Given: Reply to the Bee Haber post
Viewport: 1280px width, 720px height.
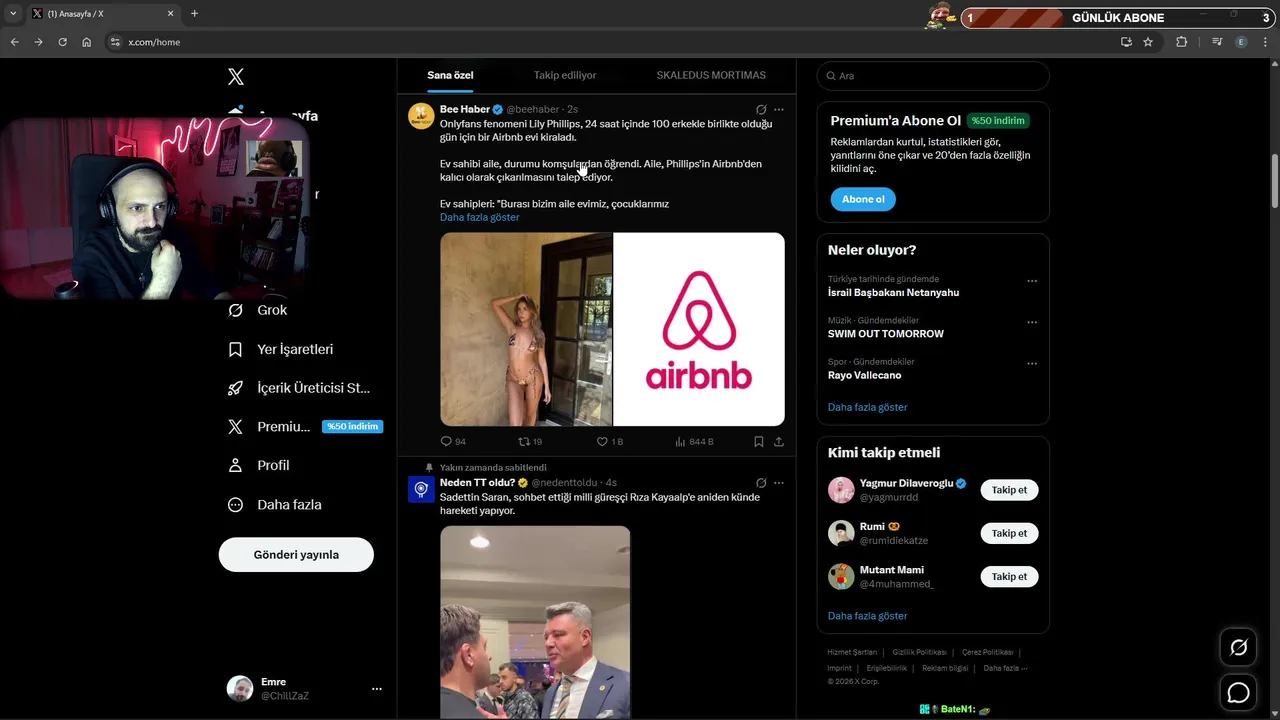Looking at the screenshot, I should click(453, 441).
